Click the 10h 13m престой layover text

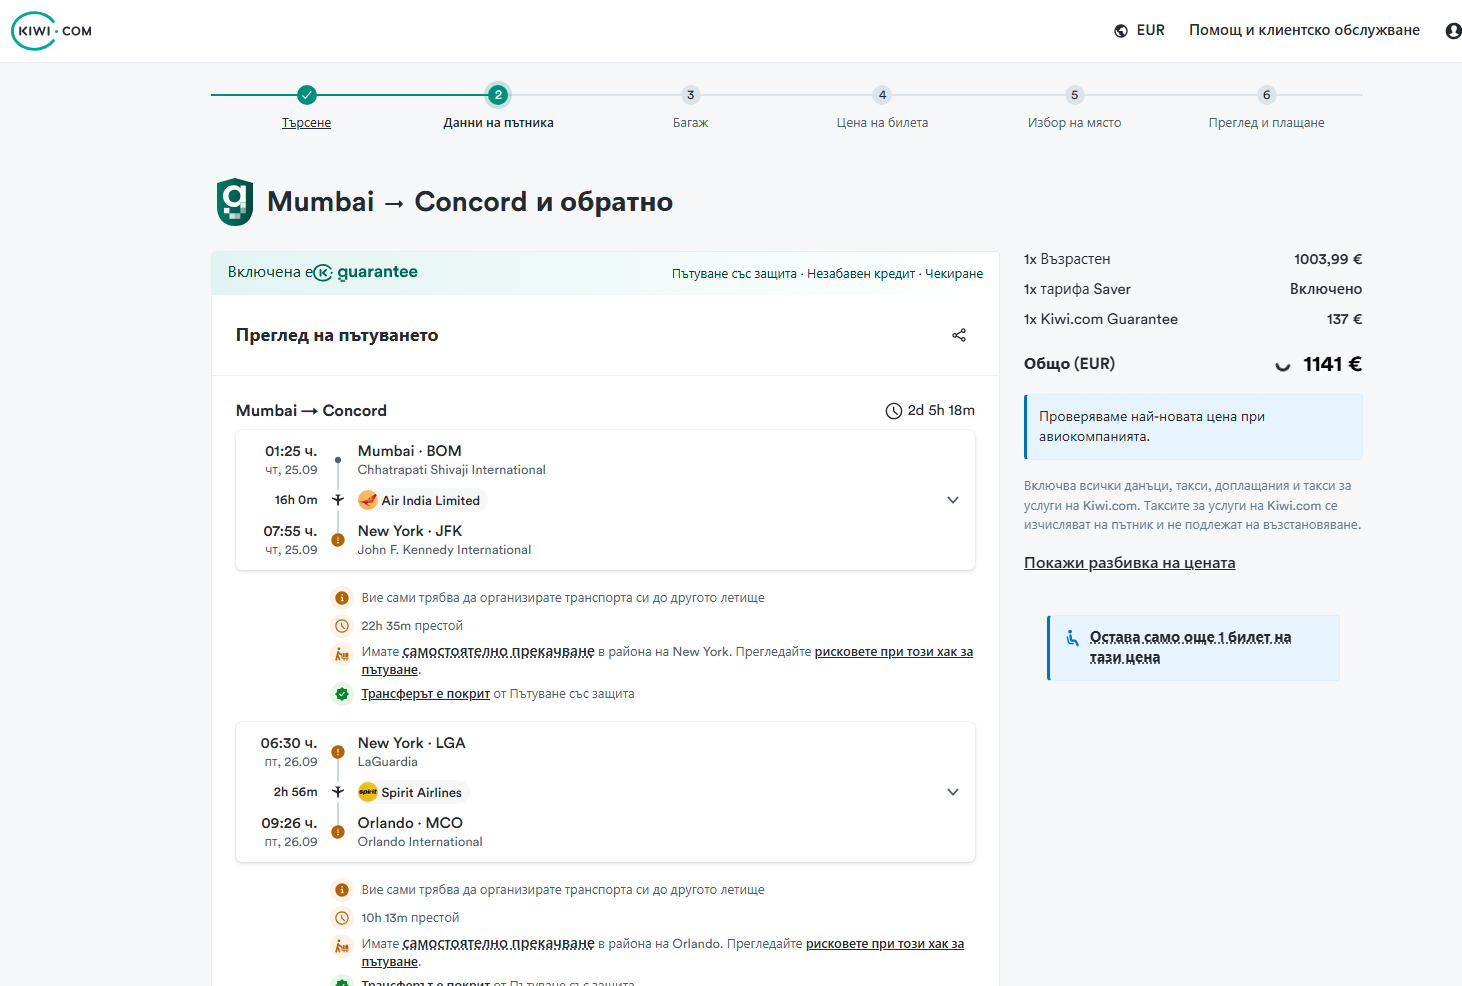point(410,918)
